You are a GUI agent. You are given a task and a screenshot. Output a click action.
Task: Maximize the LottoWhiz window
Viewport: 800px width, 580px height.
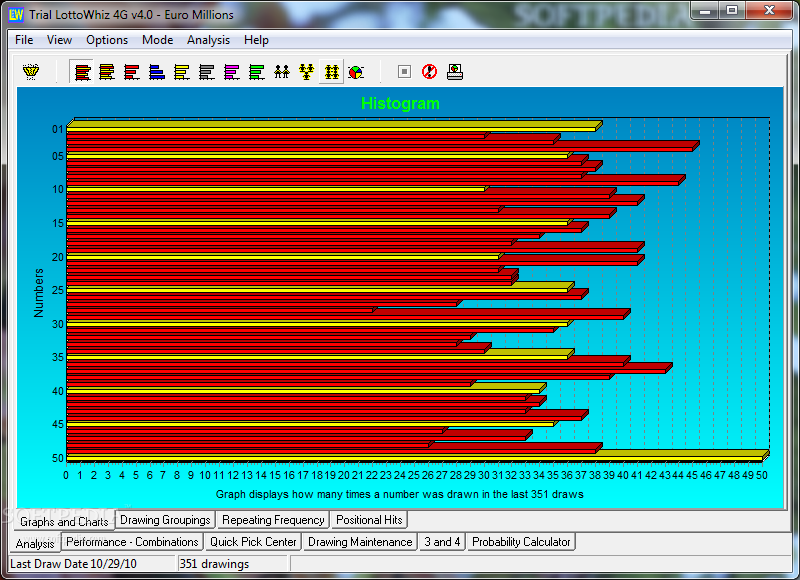pos(732,10)
